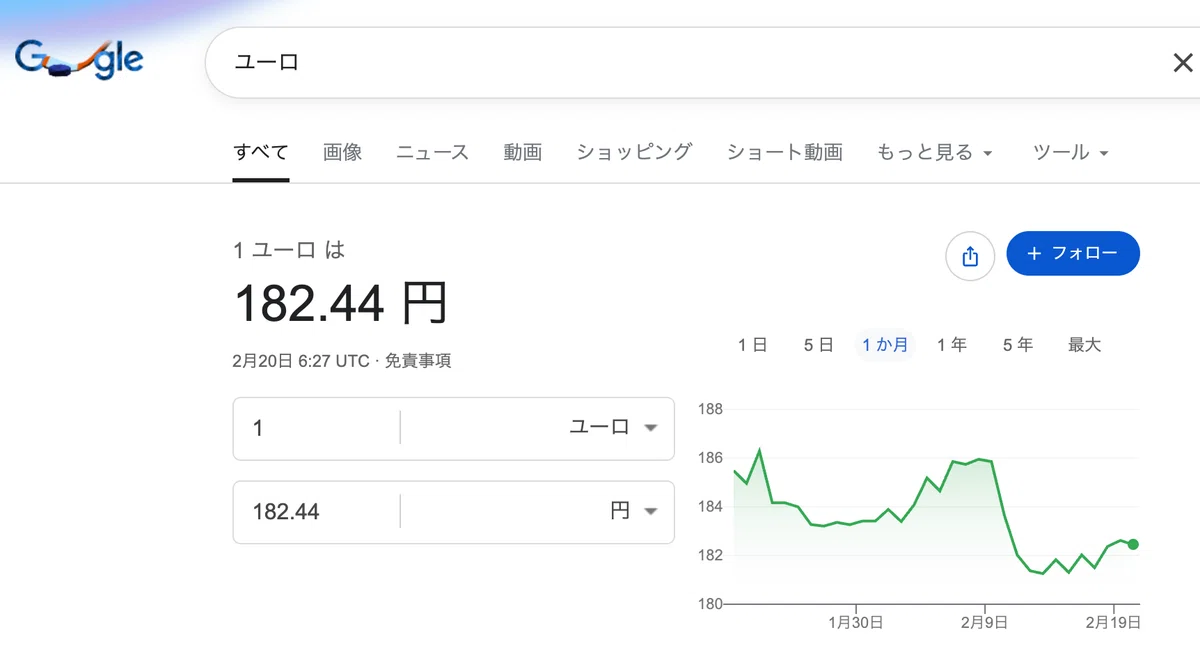This screenshot has width=1200, height=646.
Task: Select the ショート動画 tab
Action: (x=785, y=153)
